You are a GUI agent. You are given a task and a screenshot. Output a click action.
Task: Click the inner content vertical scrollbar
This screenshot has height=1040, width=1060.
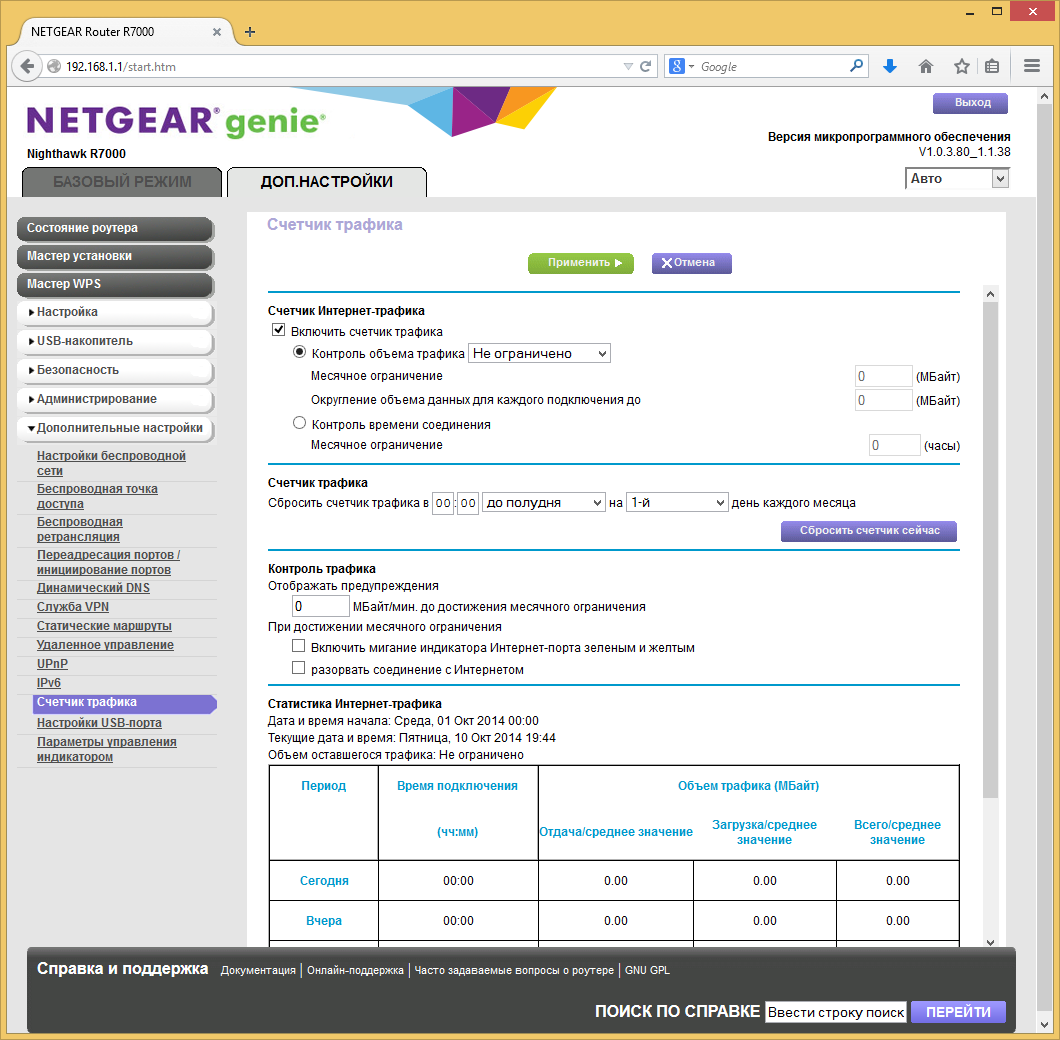990,549
